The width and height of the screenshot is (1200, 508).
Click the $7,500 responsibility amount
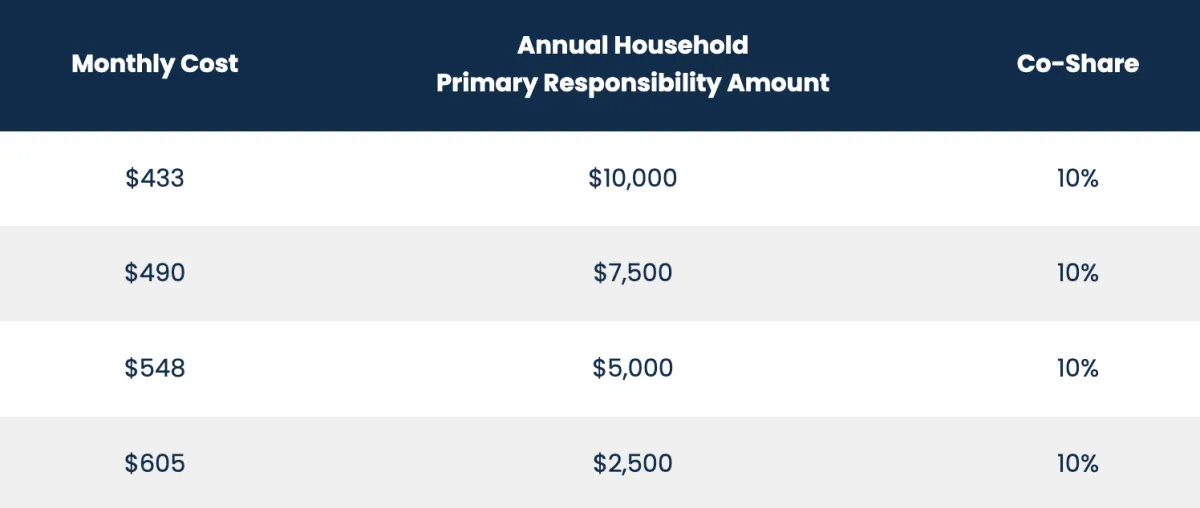tap(633, 273)
